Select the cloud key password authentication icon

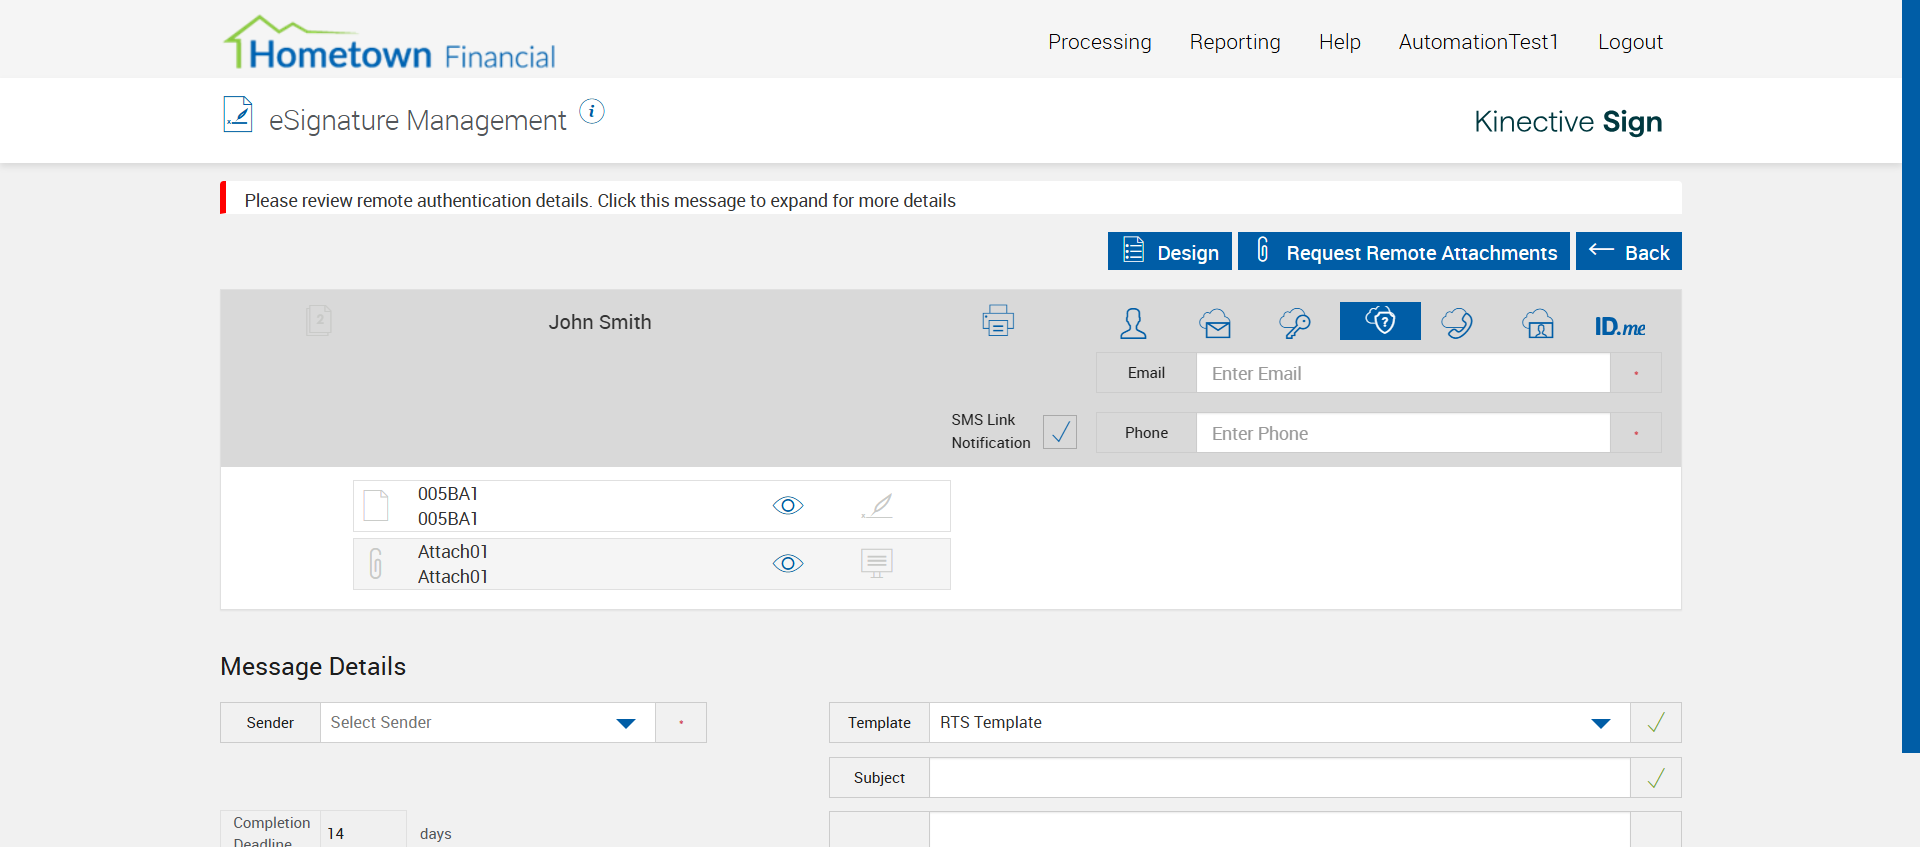1295,323
